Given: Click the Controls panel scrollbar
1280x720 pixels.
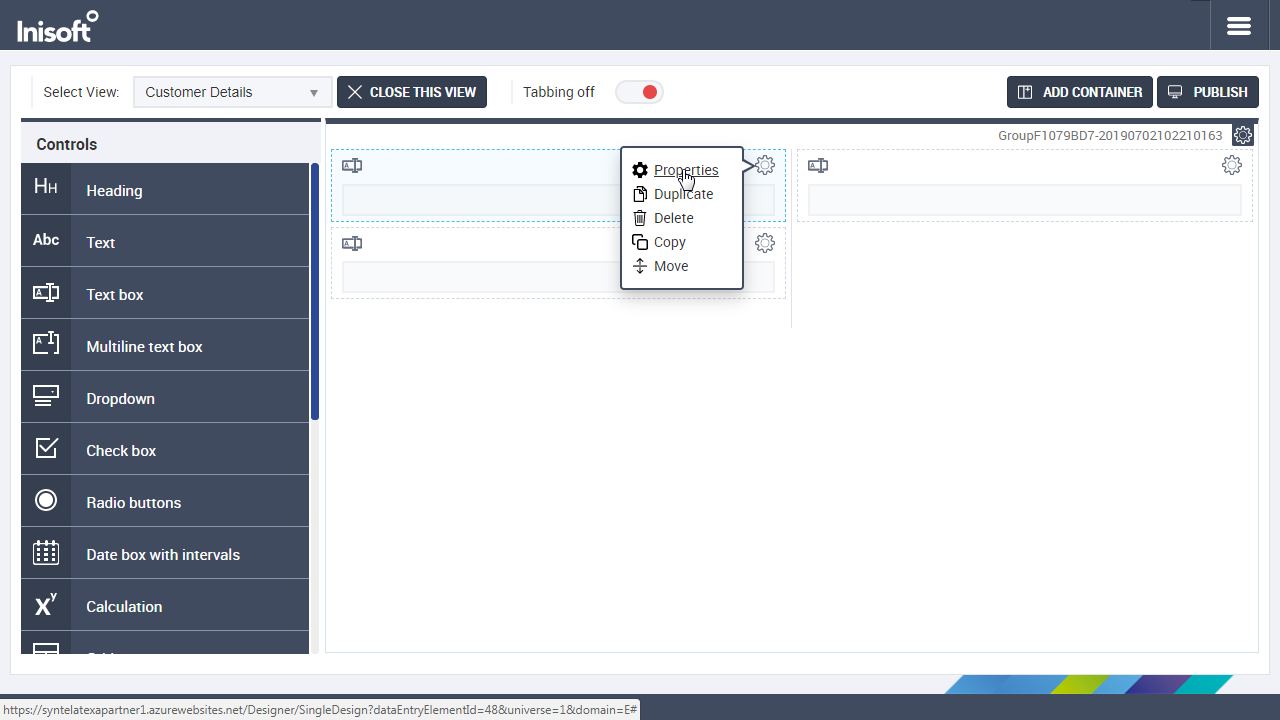Looking at the screenshot, I should point(315,292).
